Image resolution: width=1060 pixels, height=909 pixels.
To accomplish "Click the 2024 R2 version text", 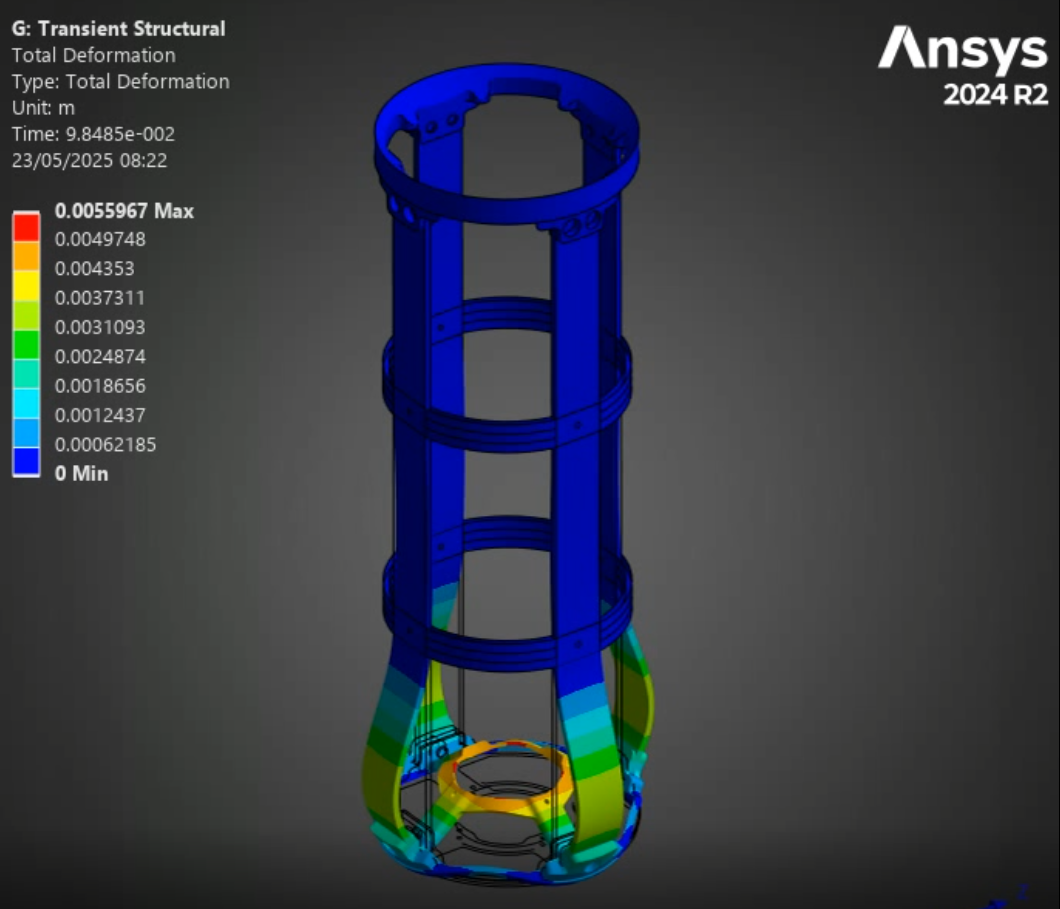I will [x=995, y=96].
